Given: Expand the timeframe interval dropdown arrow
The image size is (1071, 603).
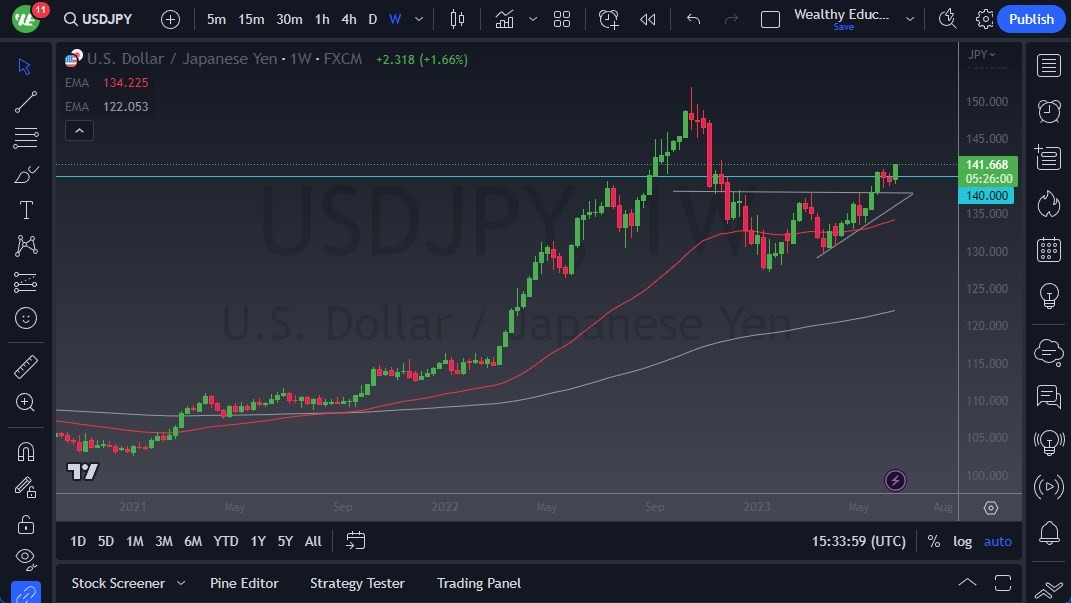Looking at the screenshot, I should [x=419, y=19].
